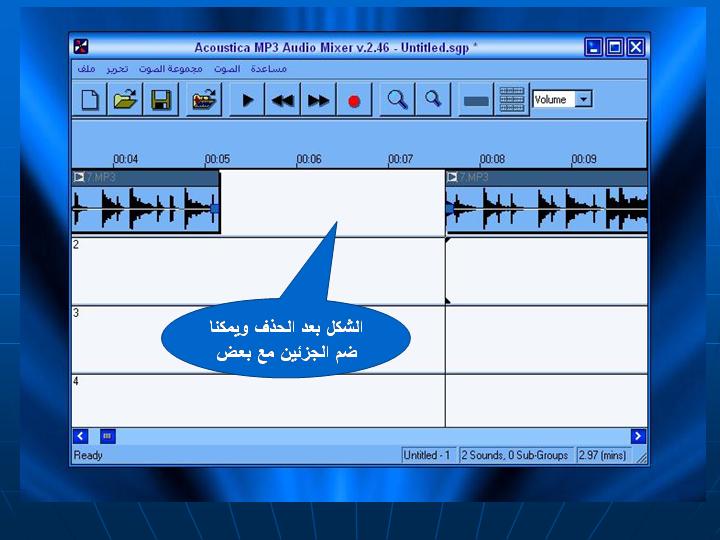This screenshot has height=540, width=720.
Task: Click the 00:06 mark on the timeline ruler
Action: click(309, 159)
